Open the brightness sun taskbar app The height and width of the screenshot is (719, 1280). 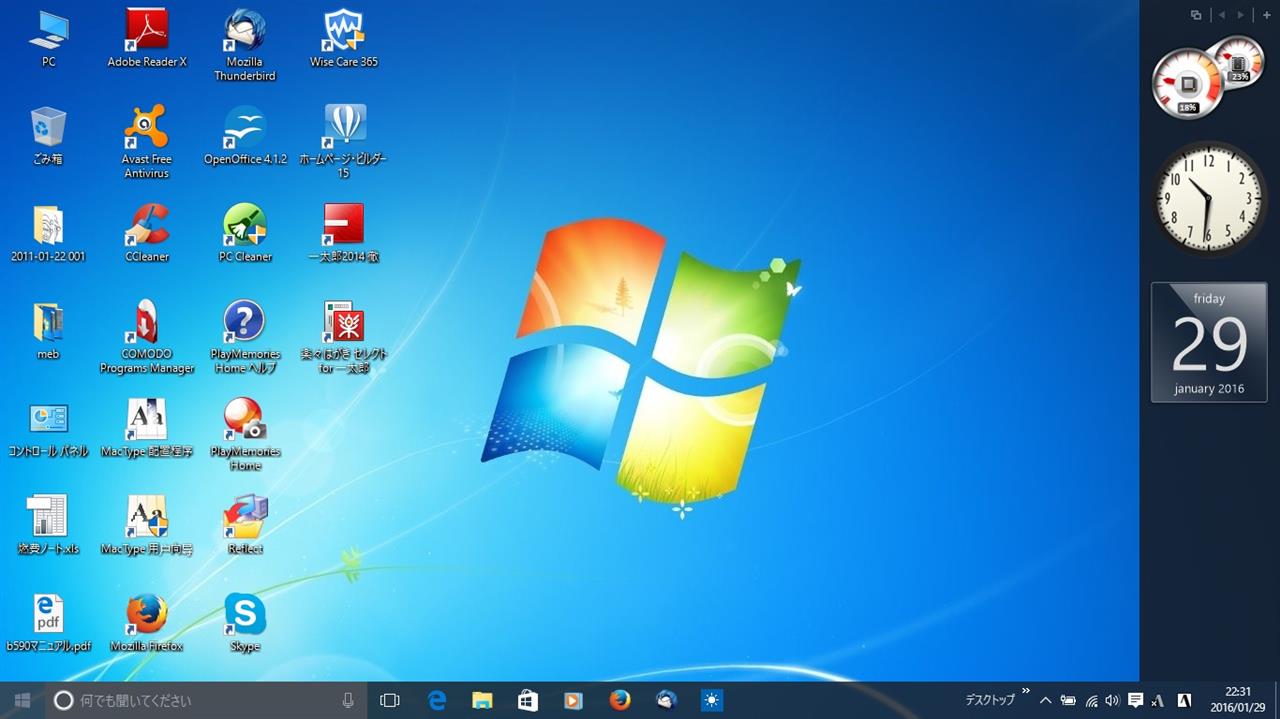click(x=712, y=701)
